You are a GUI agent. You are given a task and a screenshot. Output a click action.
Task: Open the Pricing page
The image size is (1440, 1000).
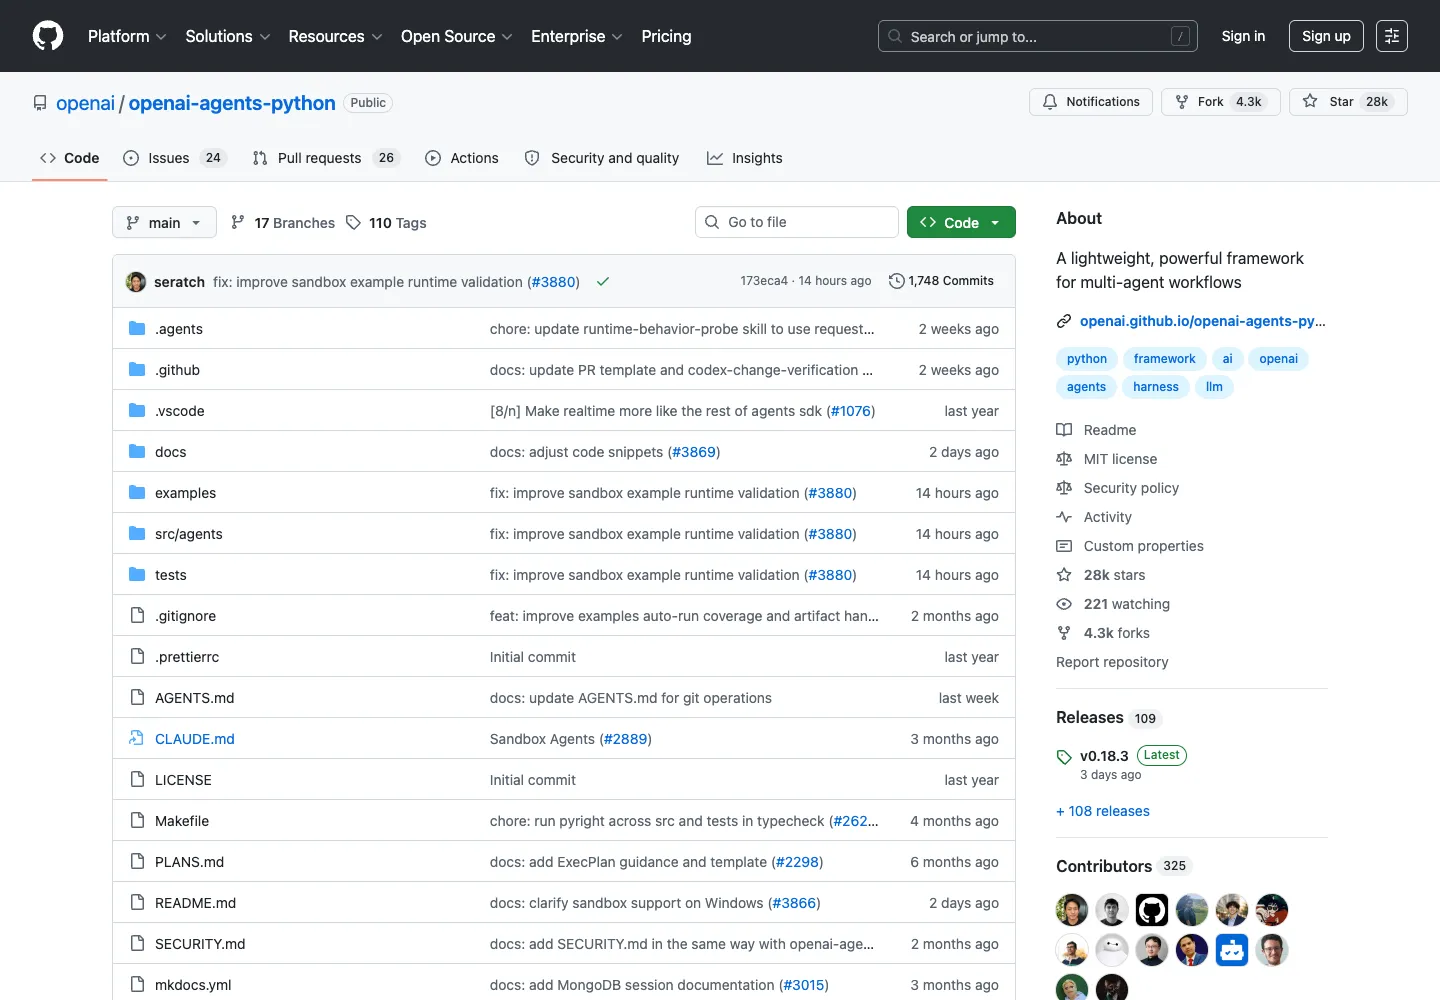(666, 36)
